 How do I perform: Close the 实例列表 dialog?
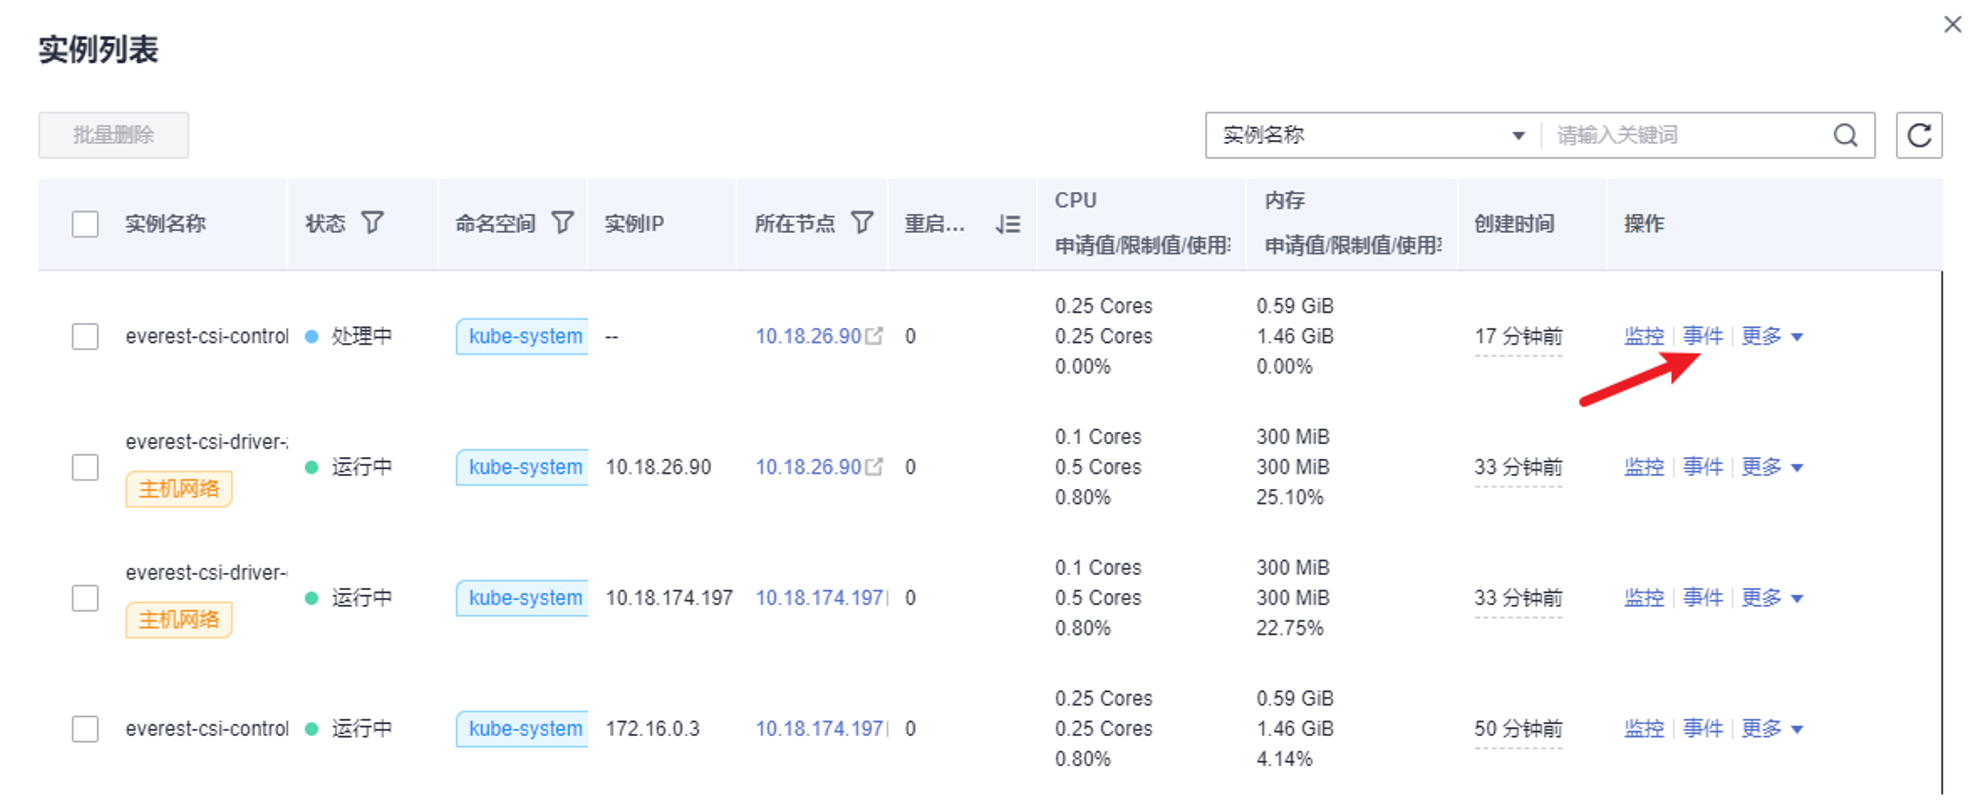[1952, 24]
